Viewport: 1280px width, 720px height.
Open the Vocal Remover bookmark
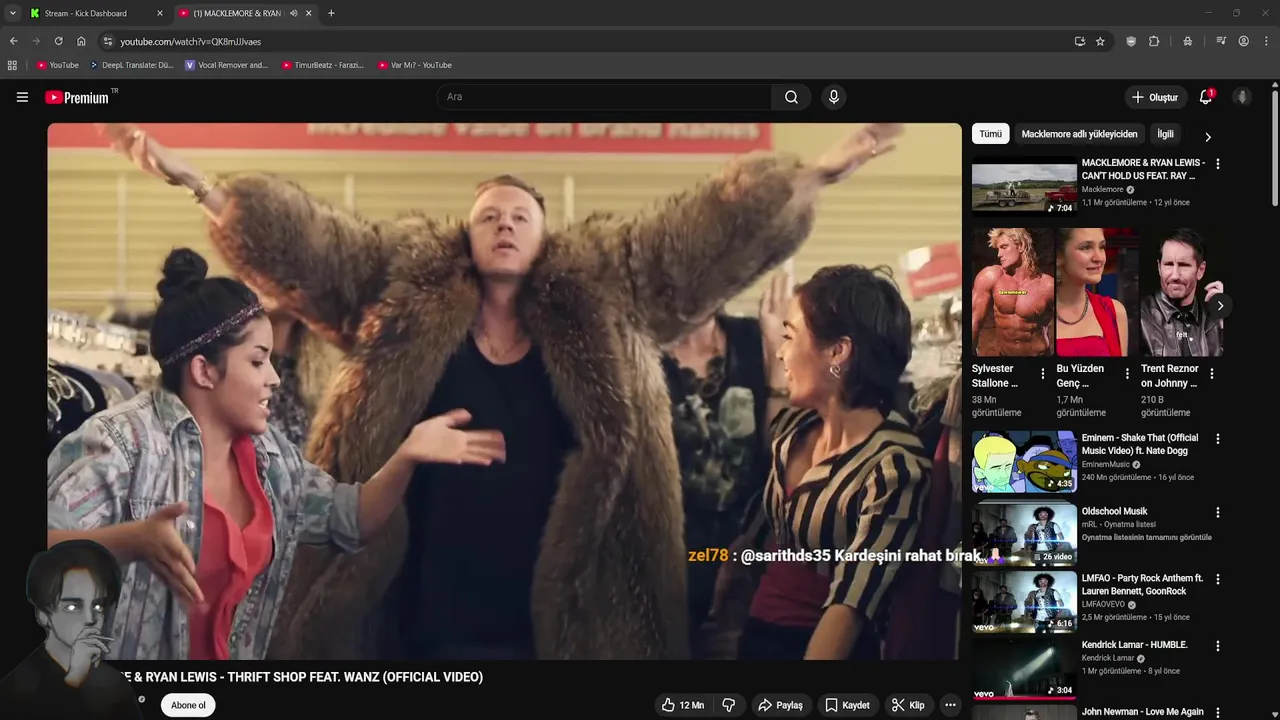pyautogui.click(x=227, y=65)
